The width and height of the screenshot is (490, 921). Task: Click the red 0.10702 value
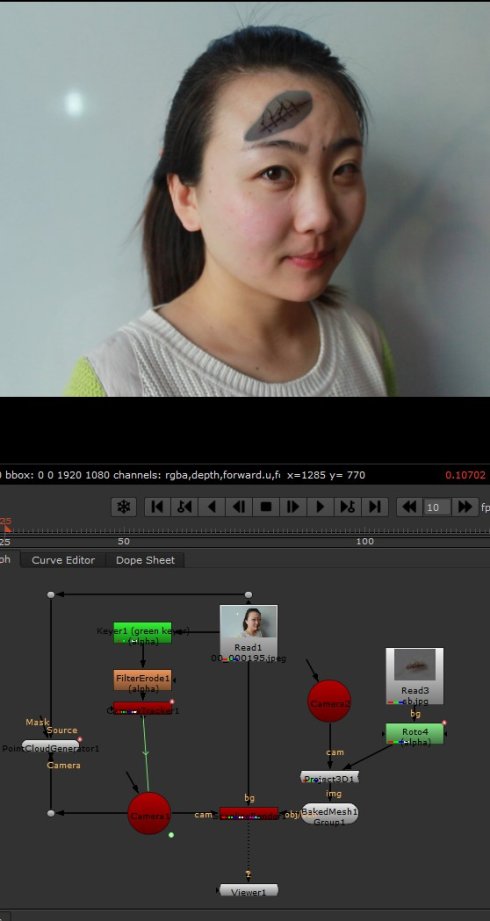tap(465, 475)
